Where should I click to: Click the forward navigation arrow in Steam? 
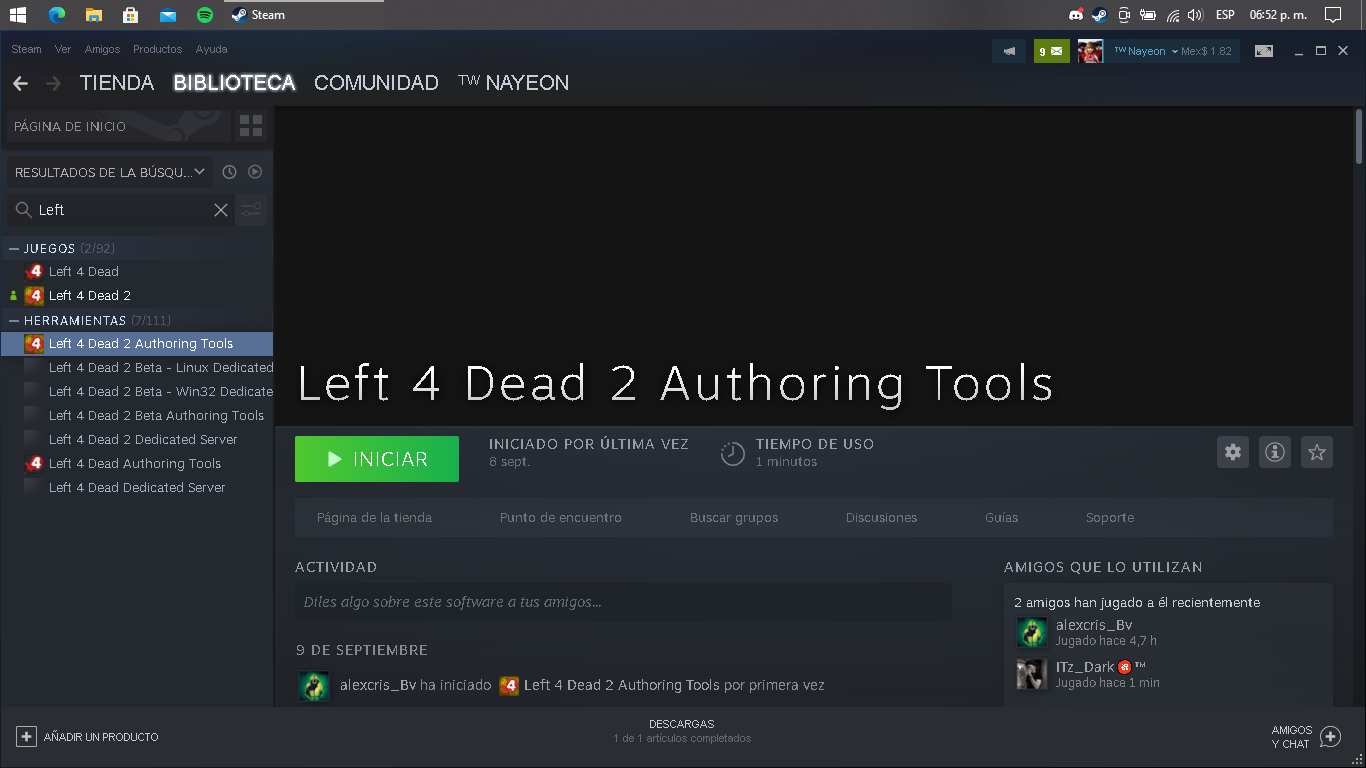point(54,84)
